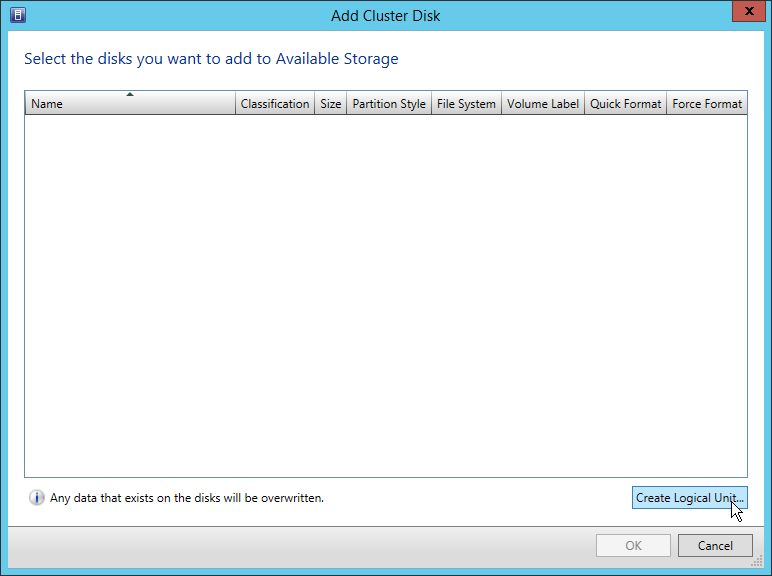Click the data overwritten warning text

[187, 498]
